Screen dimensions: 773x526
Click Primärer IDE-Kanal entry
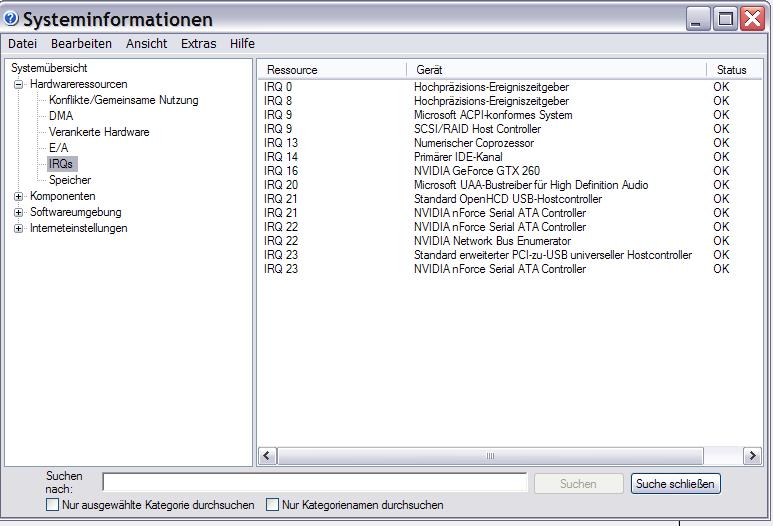(x=458, y=157)
